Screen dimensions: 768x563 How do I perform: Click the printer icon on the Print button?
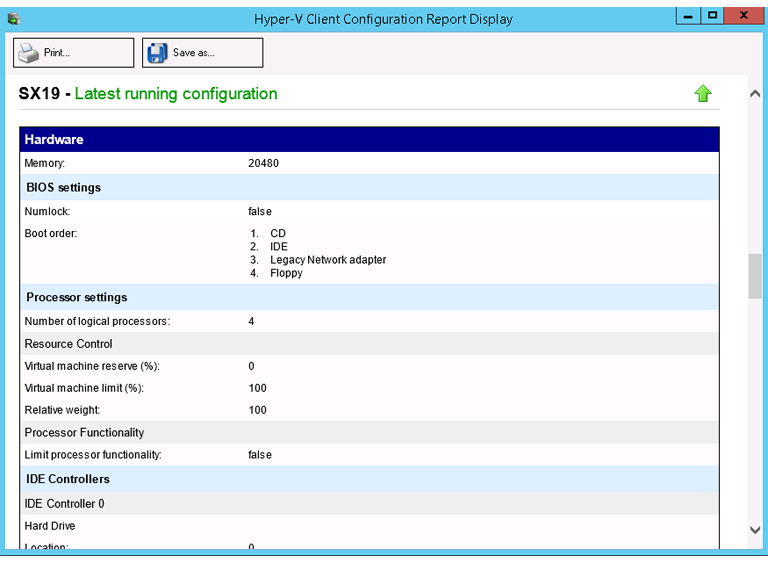29,53
